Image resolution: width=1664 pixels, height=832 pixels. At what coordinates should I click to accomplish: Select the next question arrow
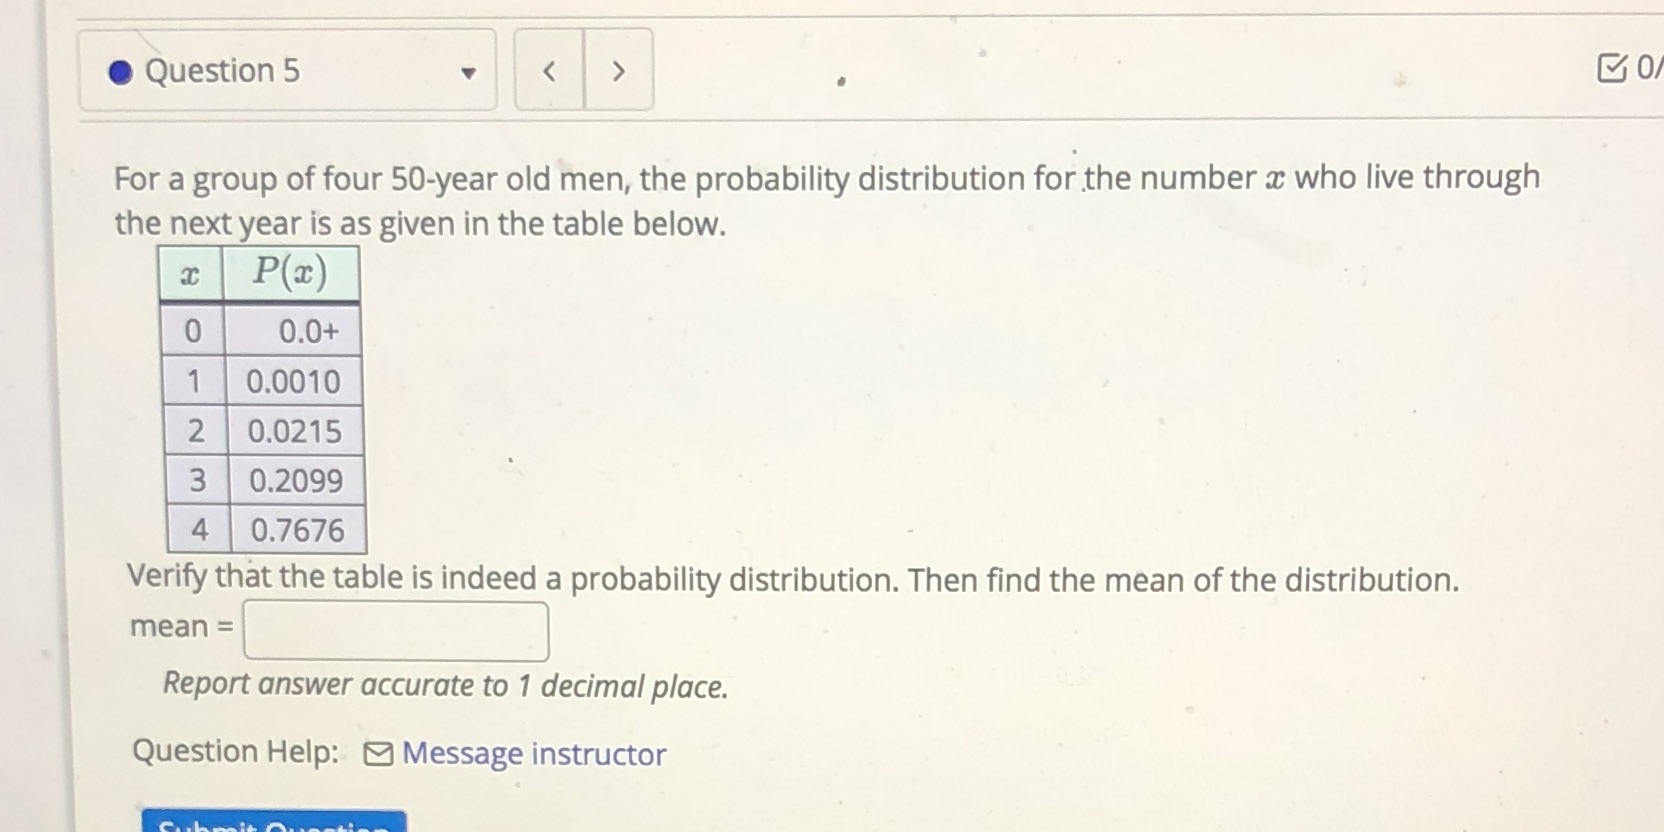(618, 70)
